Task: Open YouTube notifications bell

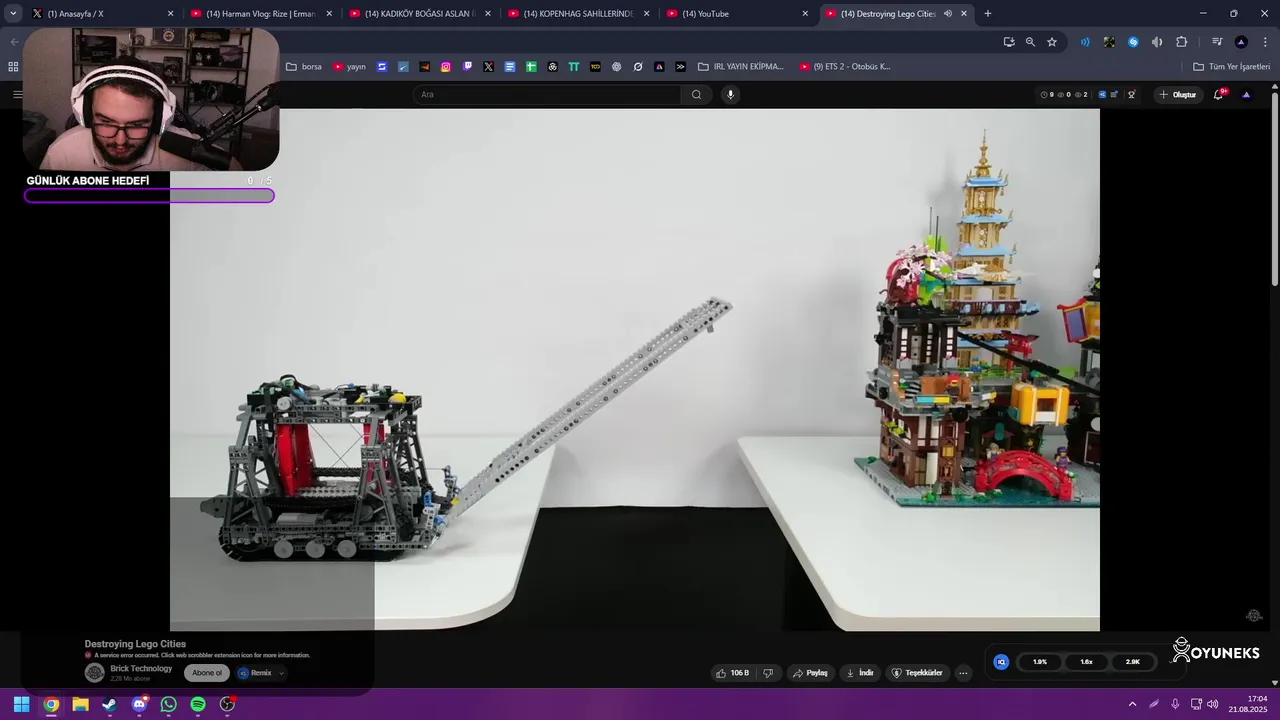Action: click(x=1218, y=95)
